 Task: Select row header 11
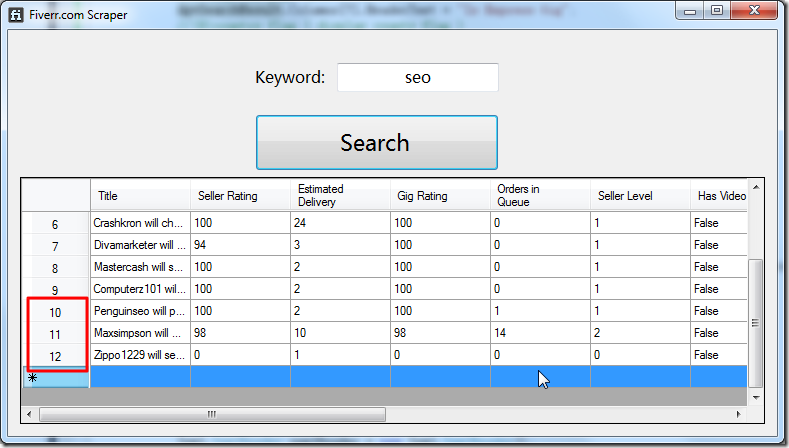pyautogui.click(x=55, y=334)
